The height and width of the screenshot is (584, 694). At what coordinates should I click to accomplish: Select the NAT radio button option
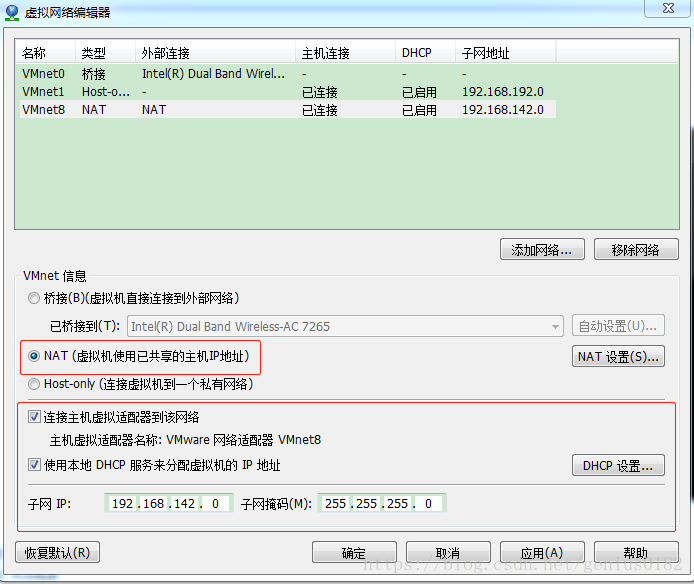34,356
